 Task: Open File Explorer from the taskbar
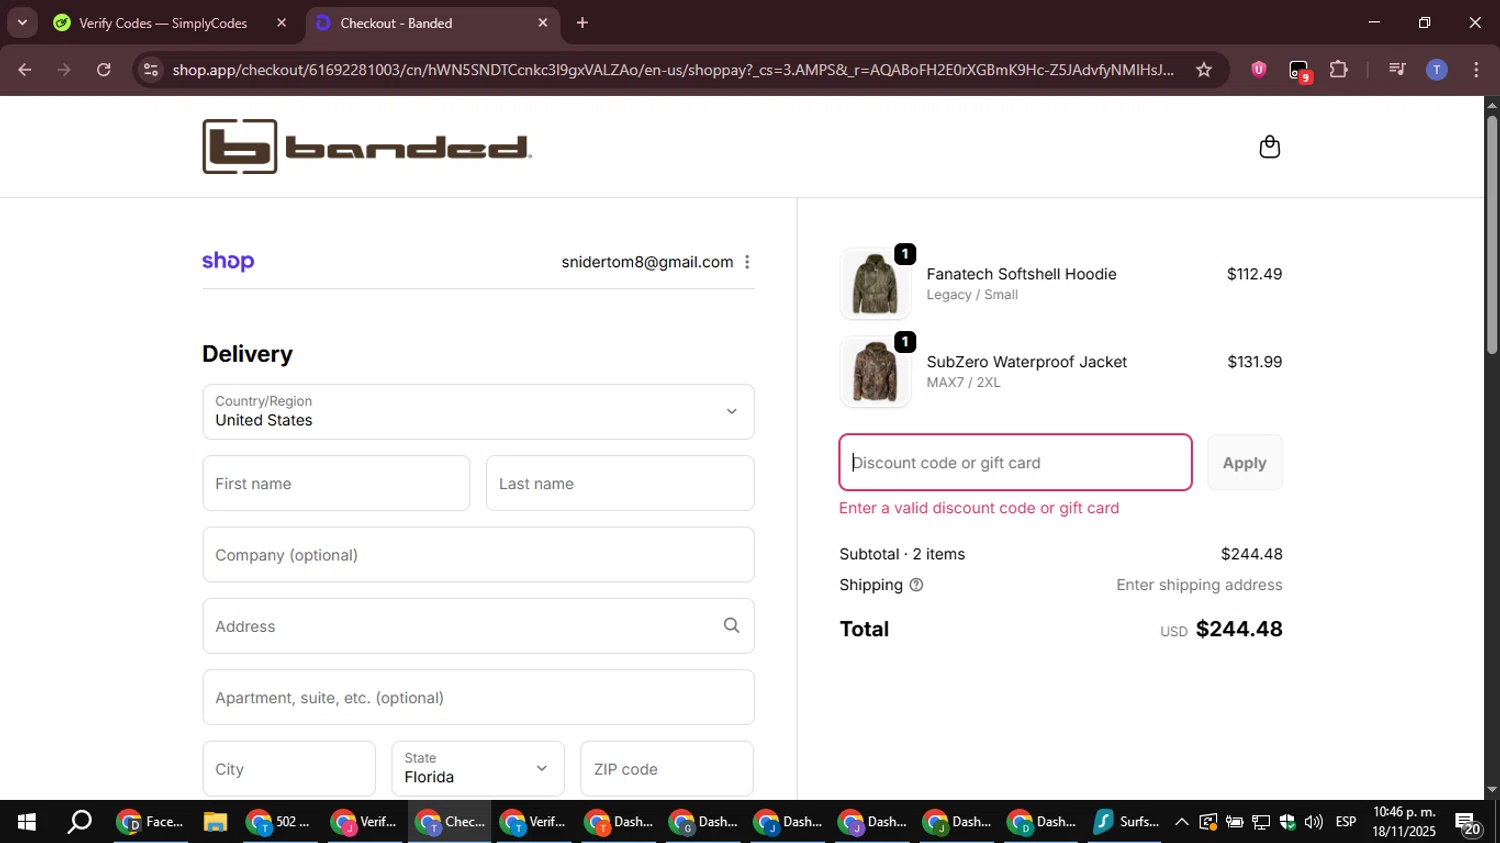(x=215, y=822)
